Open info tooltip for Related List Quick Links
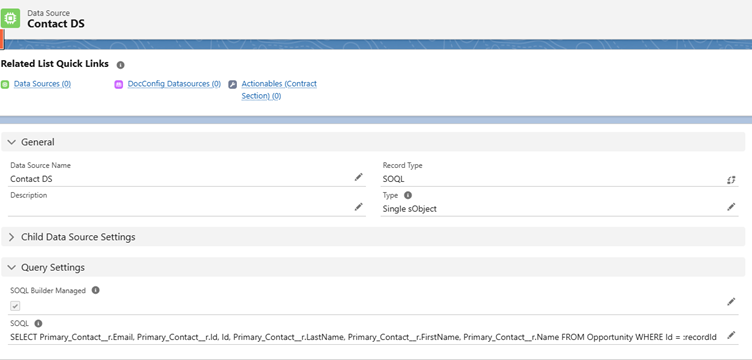 tap(120, 65)
